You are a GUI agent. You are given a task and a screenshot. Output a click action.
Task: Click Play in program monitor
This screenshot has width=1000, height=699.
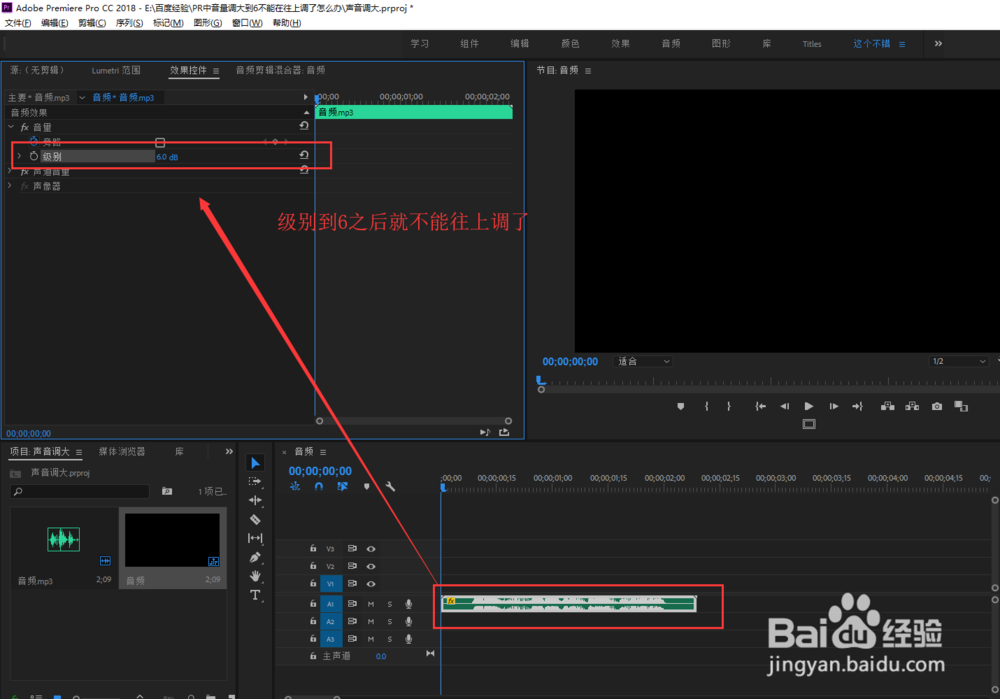coord(809,406)
